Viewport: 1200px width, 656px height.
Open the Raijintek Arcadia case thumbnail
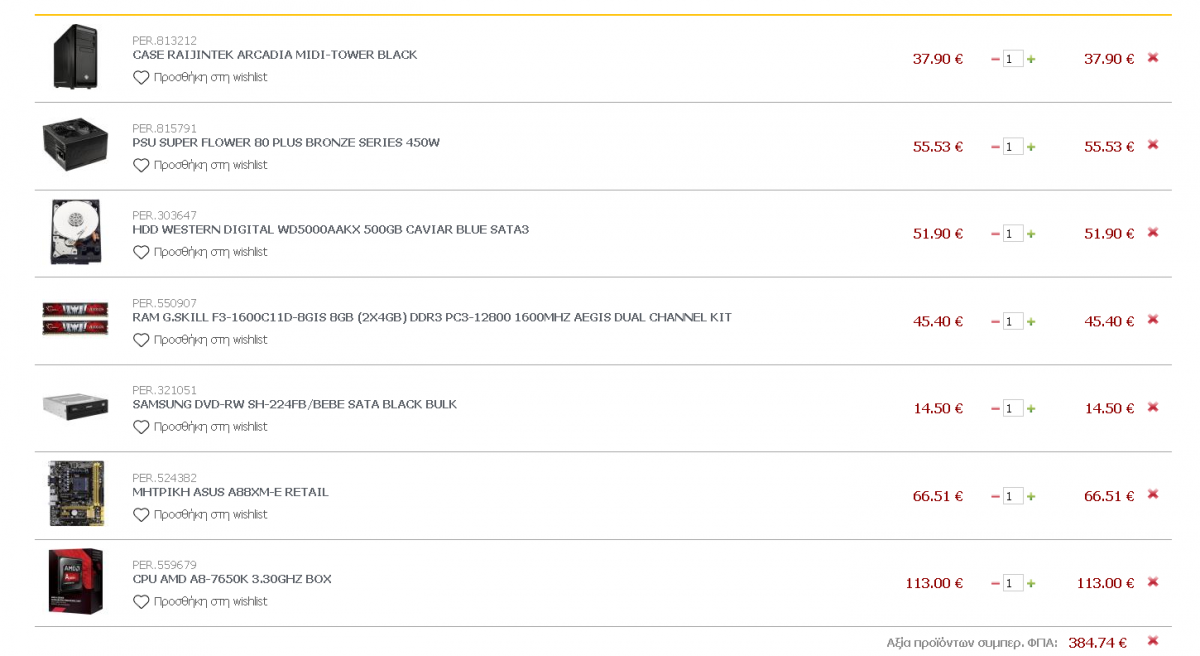pos(75,57)
